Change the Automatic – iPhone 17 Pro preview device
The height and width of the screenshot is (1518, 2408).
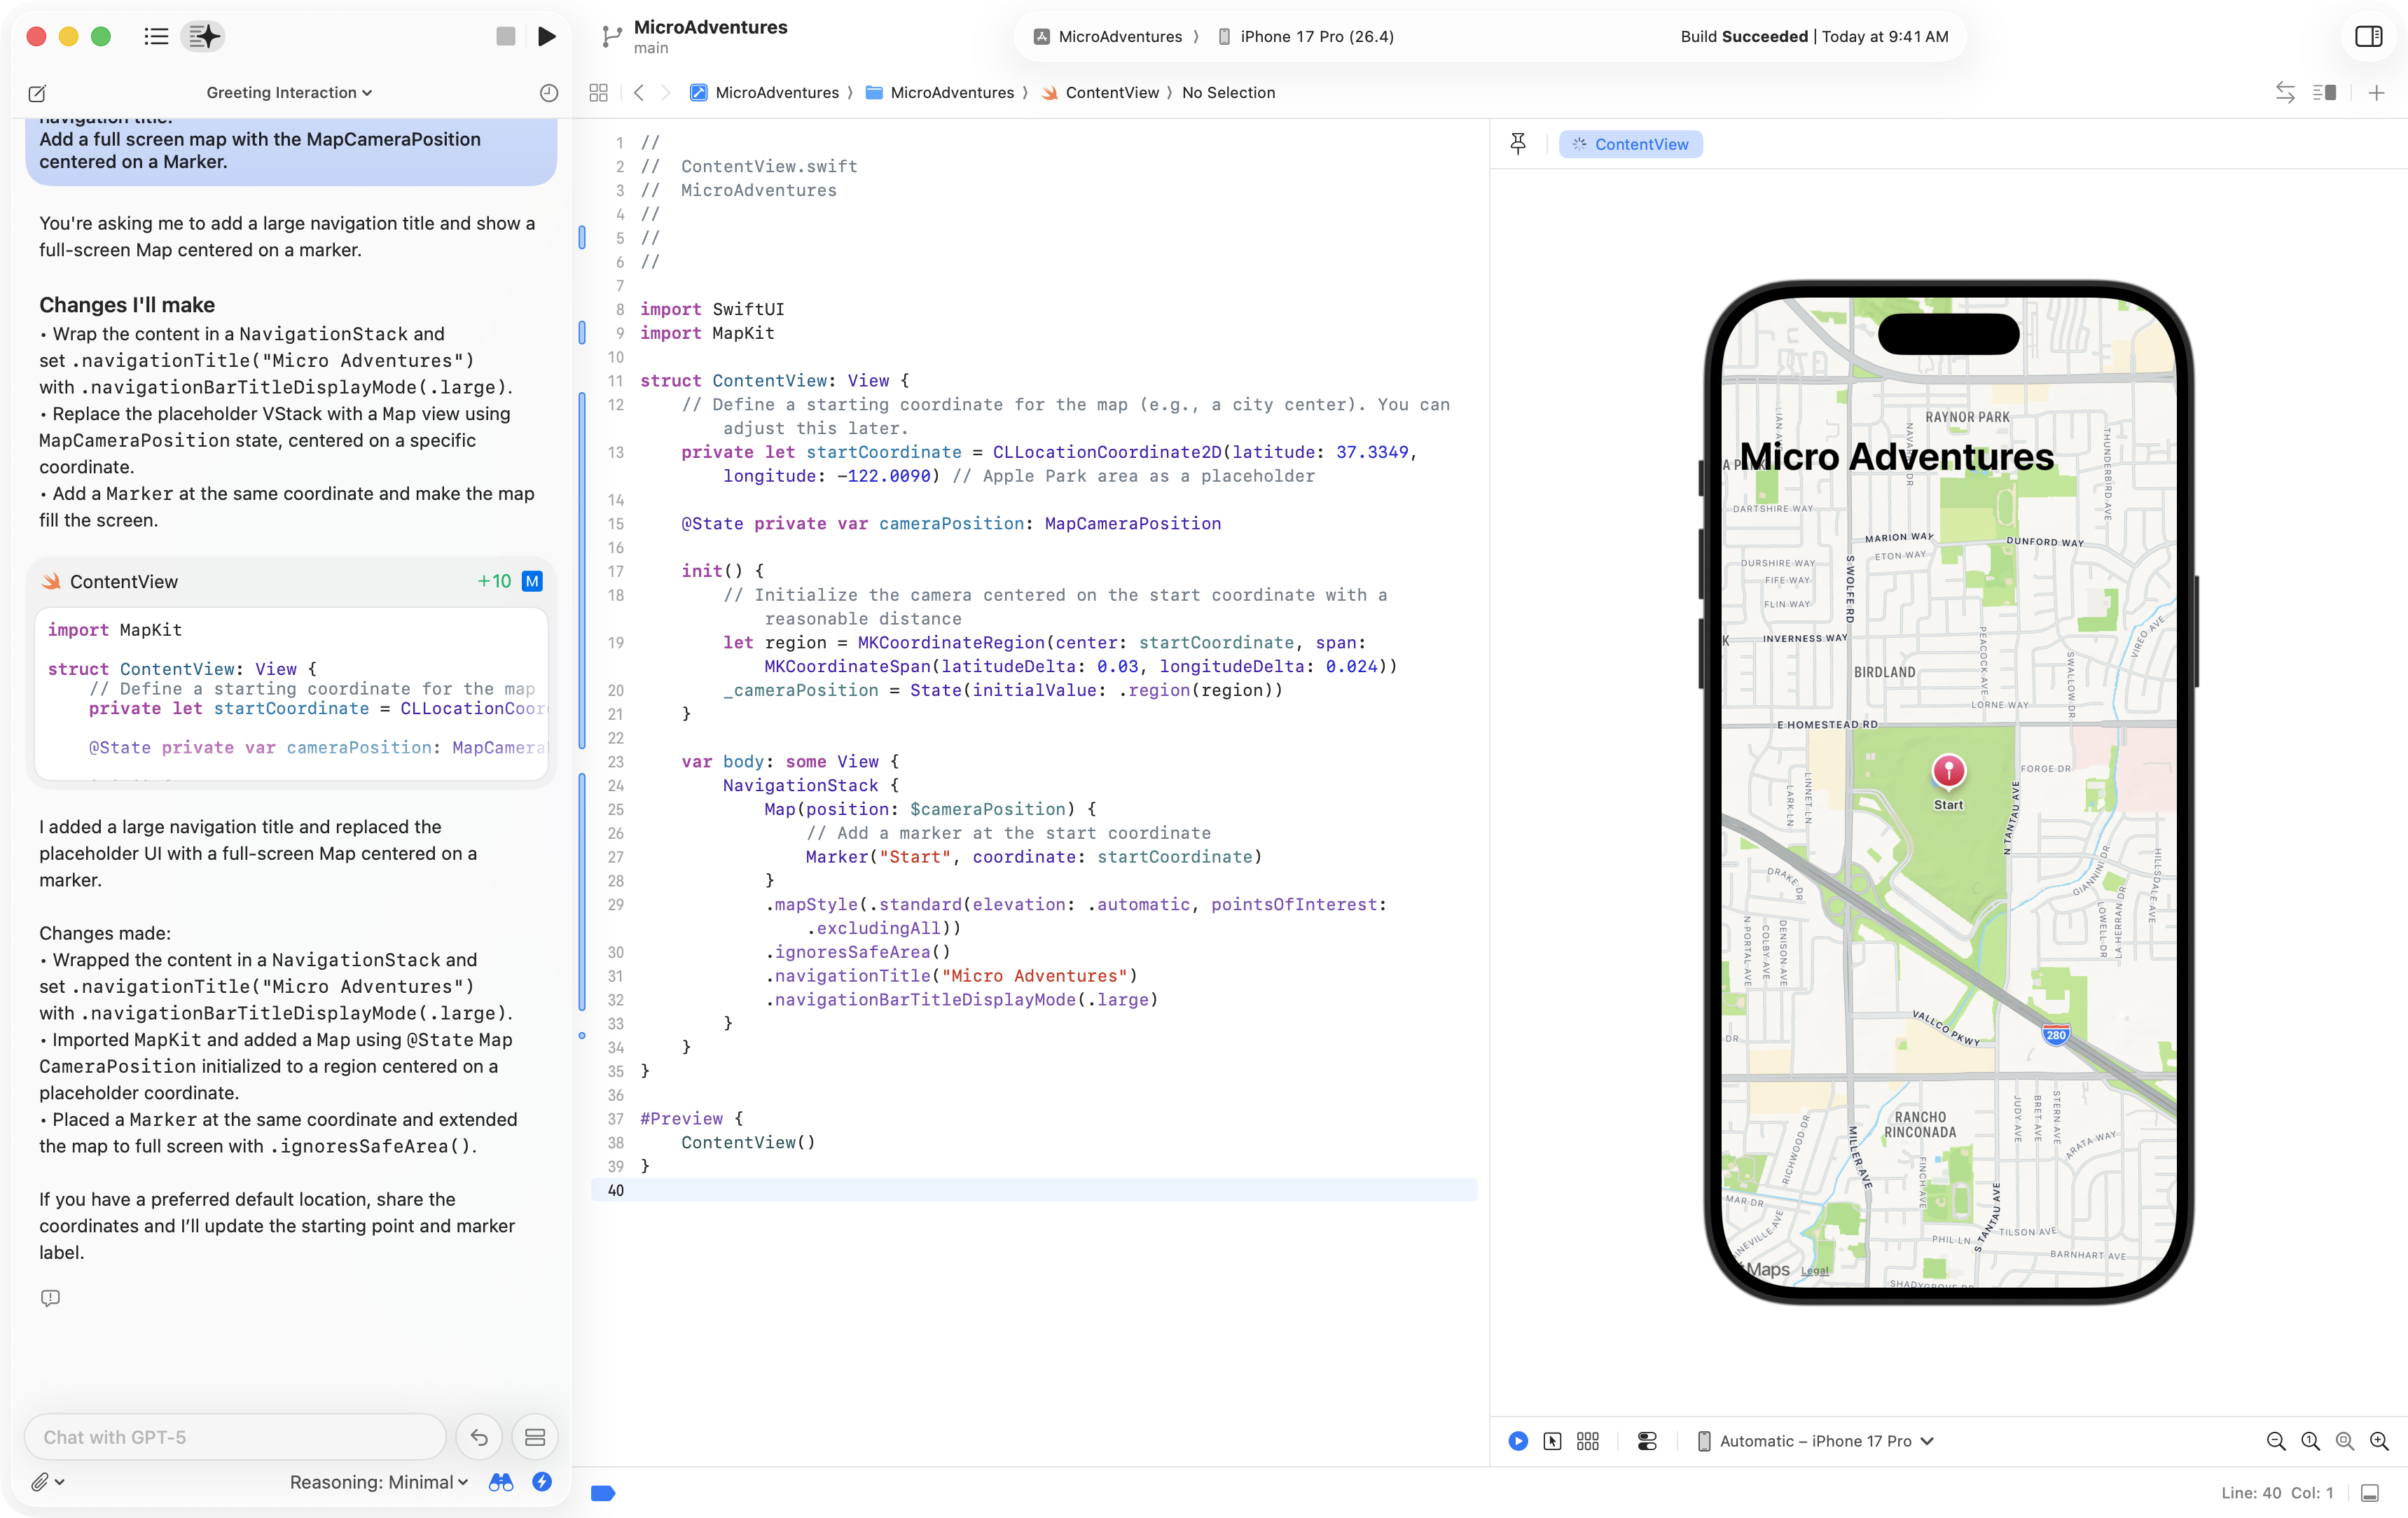pos(1816,1441)
